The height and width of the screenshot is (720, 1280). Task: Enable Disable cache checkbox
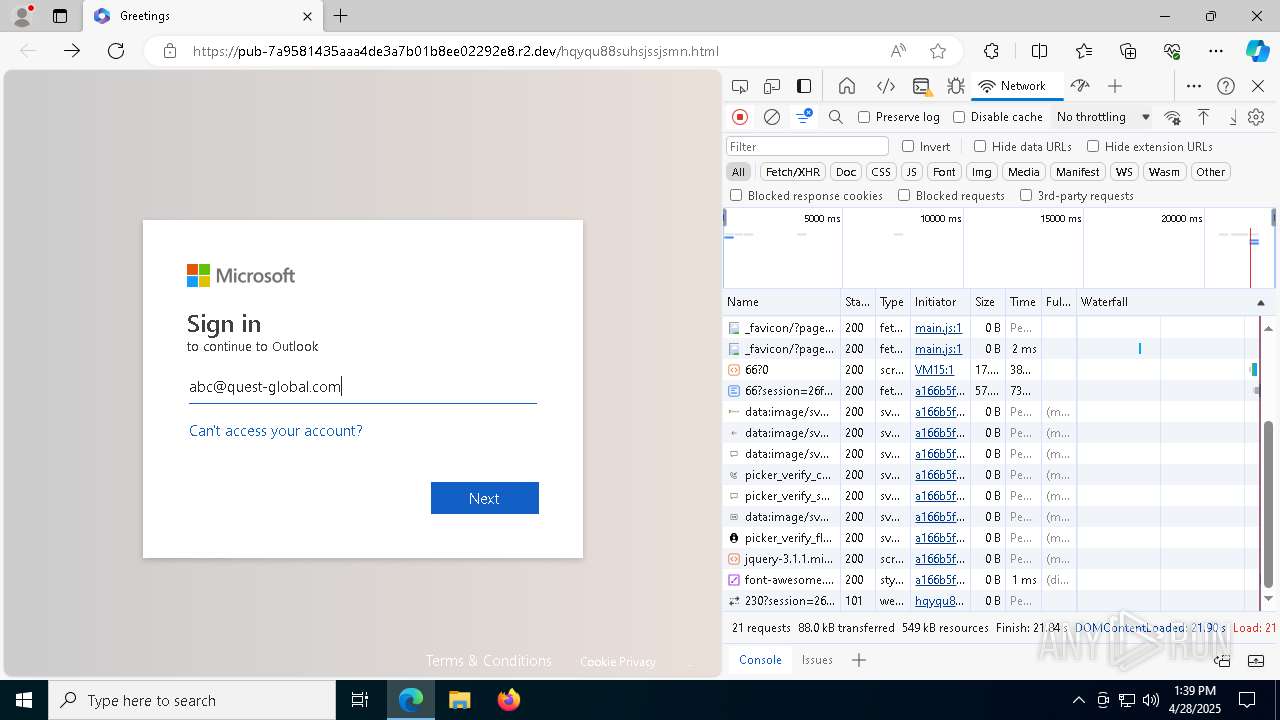pyautogui.click(x=959, y=117)
